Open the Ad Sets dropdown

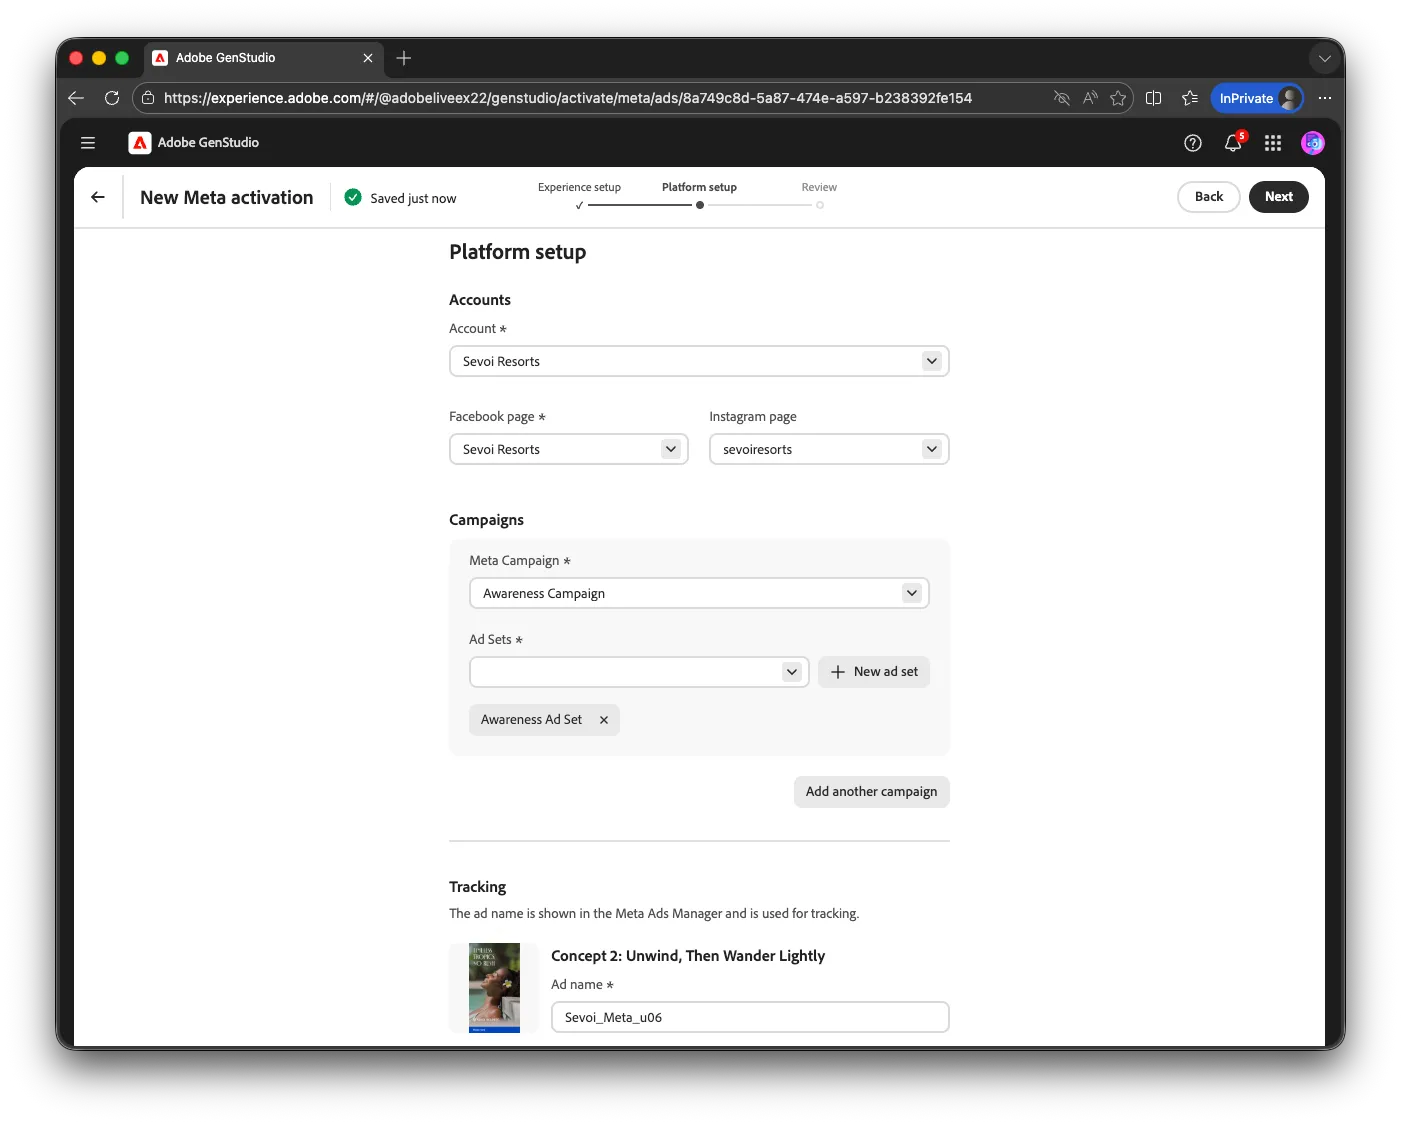tap(639, 672)
